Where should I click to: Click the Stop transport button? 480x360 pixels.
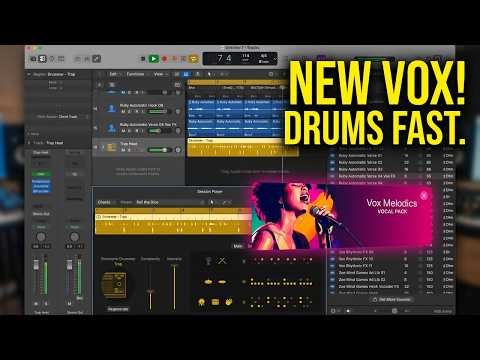click(x=143, y=59)
